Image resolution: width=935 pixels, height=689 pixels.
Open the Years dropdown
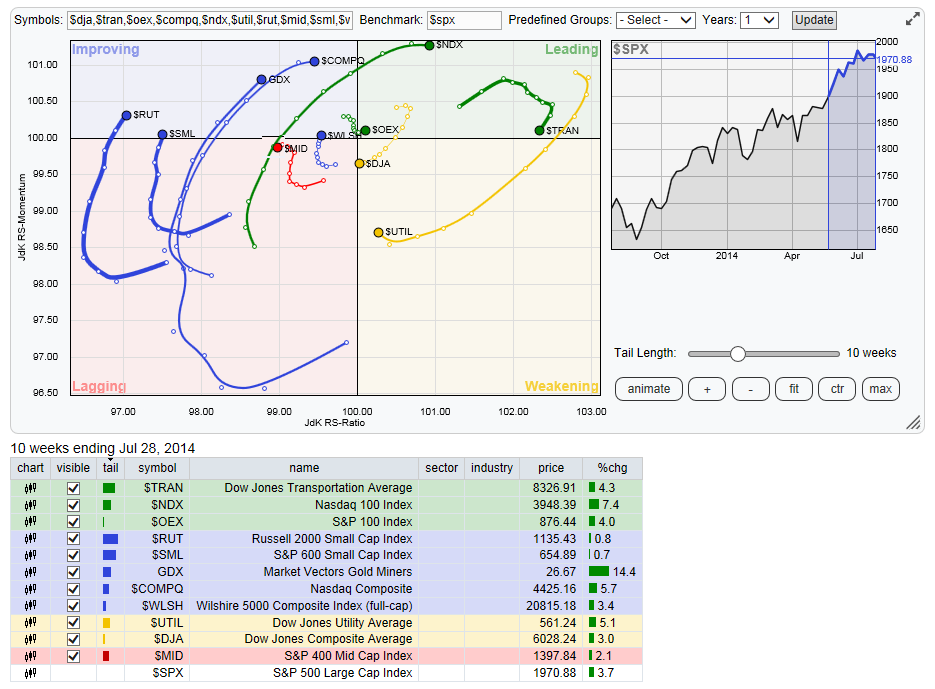coord(759,20)
